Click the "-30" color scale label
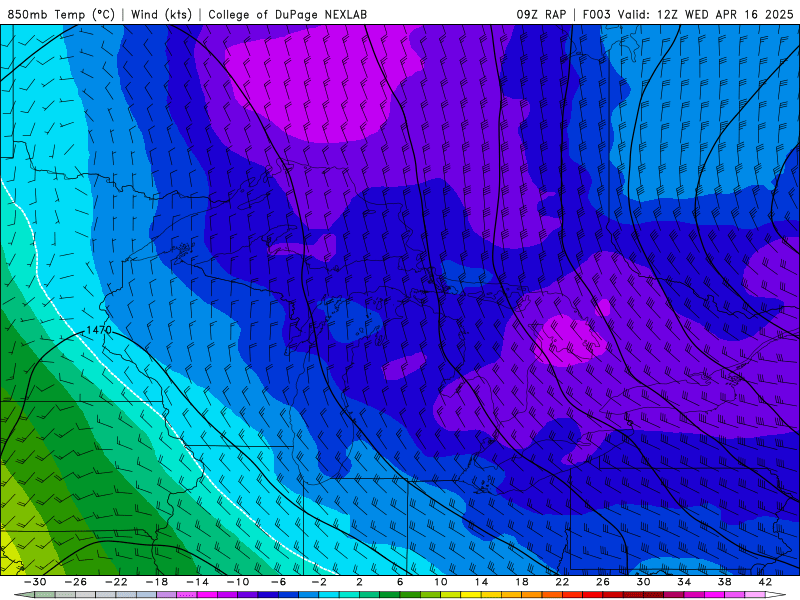The height and width of the screenshot is (600, 800). point(35,582)
